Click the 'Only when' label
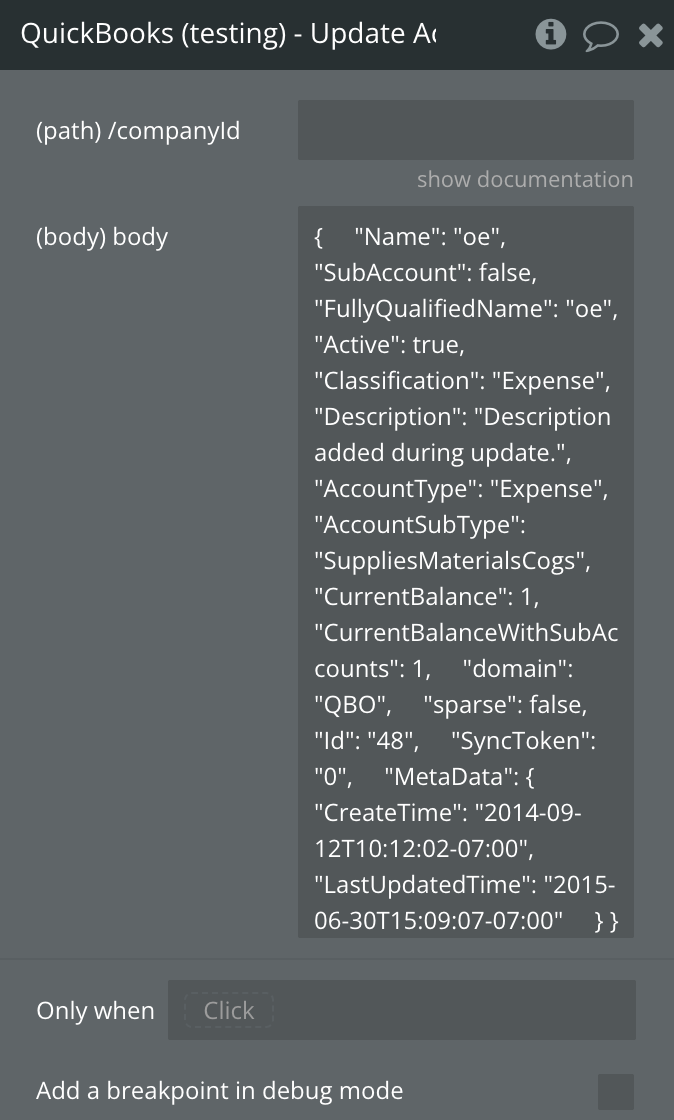 (95, 1011)
